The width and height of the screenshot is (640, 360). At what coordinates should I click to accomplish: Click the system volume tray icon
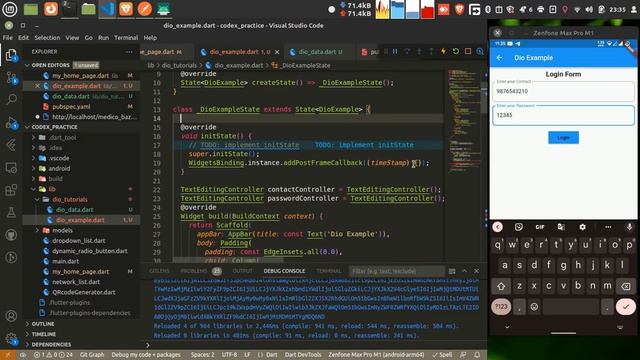click(589, 9)
